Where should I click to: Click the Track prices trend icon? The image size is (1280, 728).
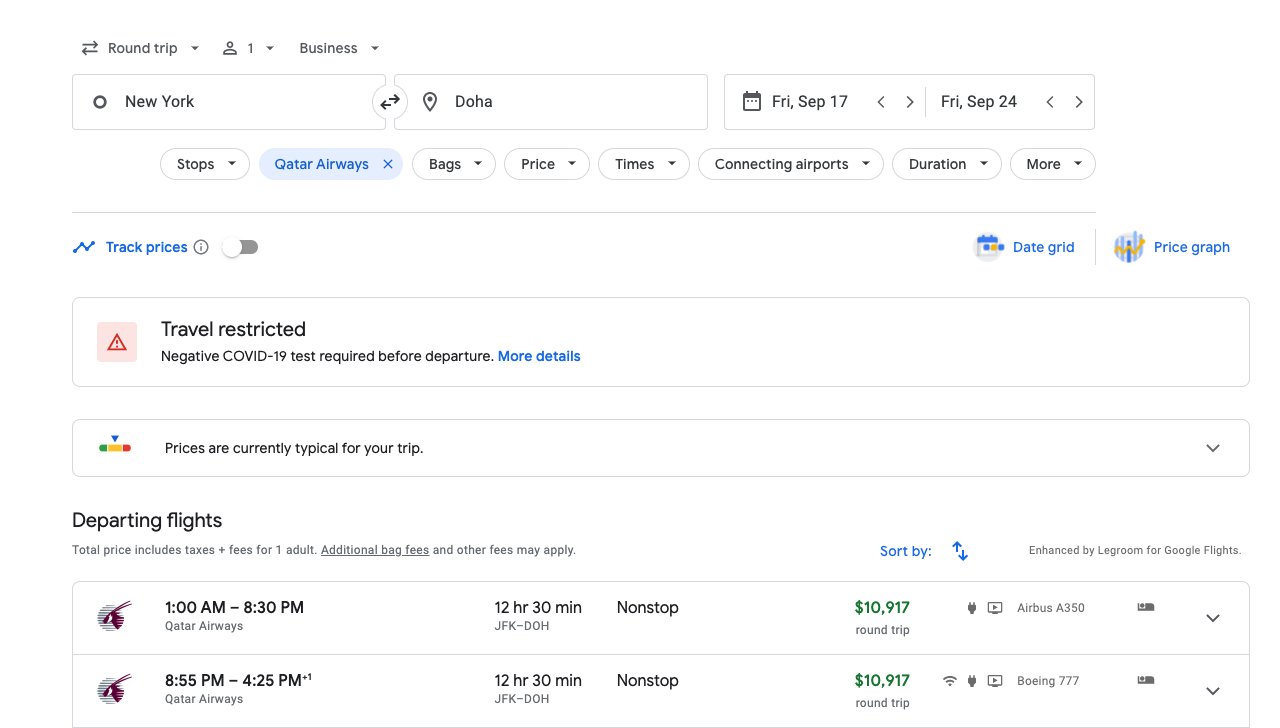point(84,247)
